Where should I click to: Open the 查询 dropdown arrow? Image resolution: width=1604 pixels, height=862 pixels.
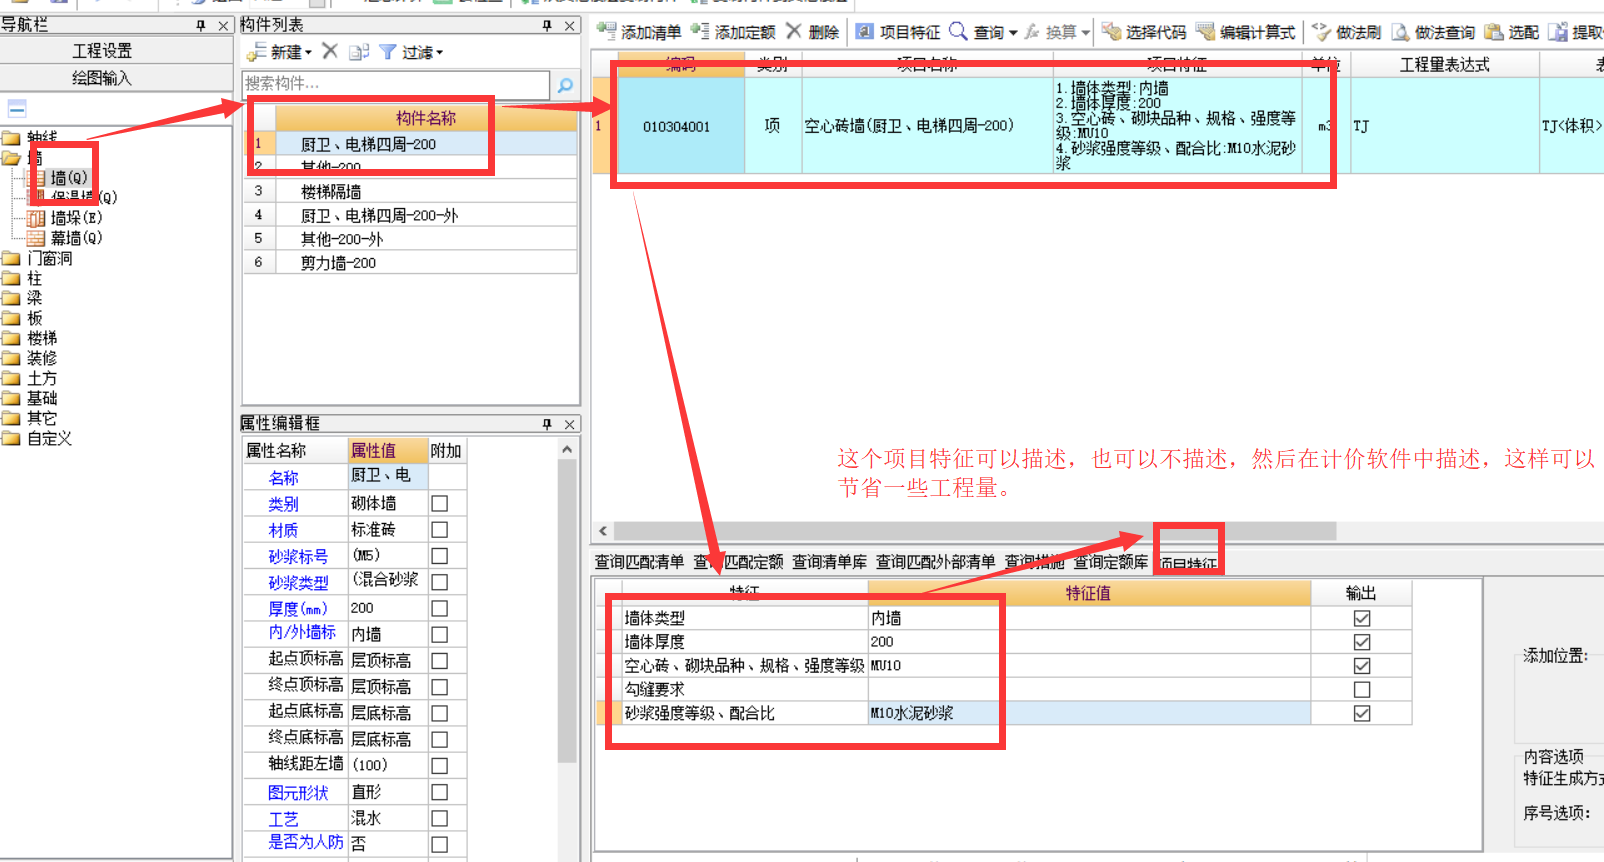tap(1013, 33)
